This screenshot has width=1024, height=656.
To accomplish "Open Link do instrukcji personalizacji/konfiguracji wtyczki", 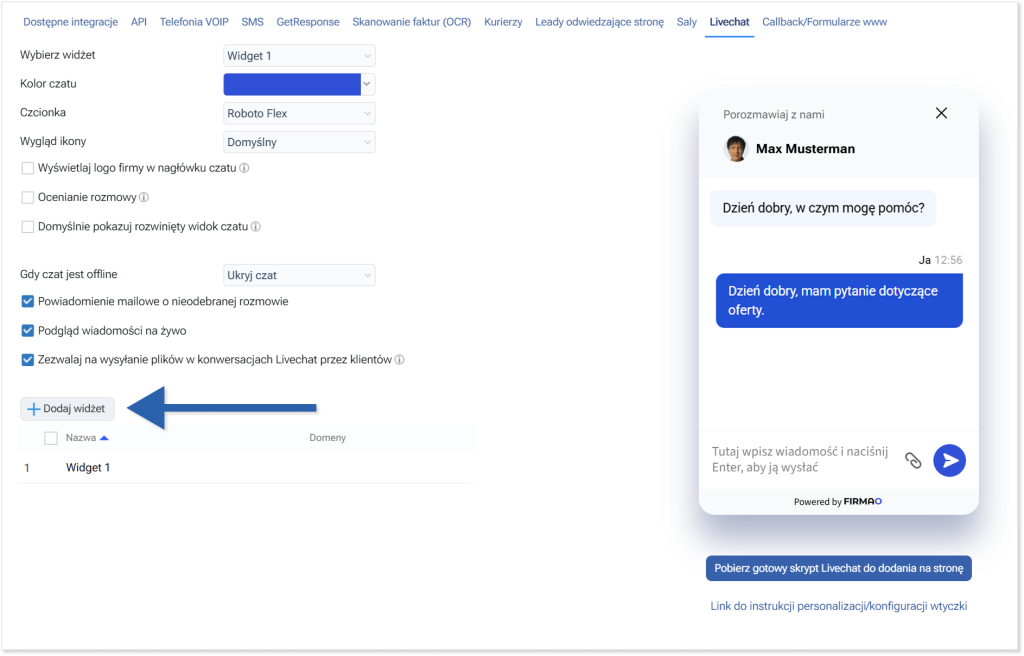I will tap(838, 606).
